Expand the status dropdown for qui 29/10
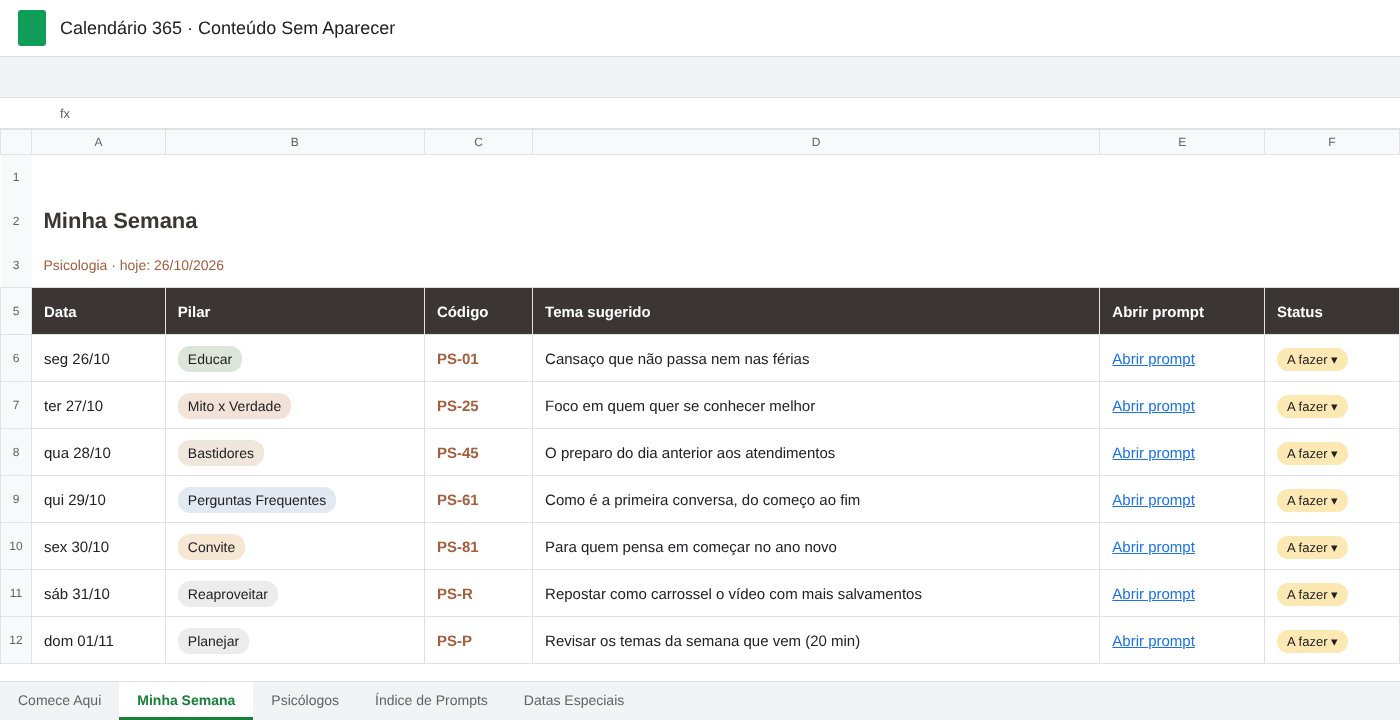The width and height of the screenshot is (1400, 720). point(1312,500)
